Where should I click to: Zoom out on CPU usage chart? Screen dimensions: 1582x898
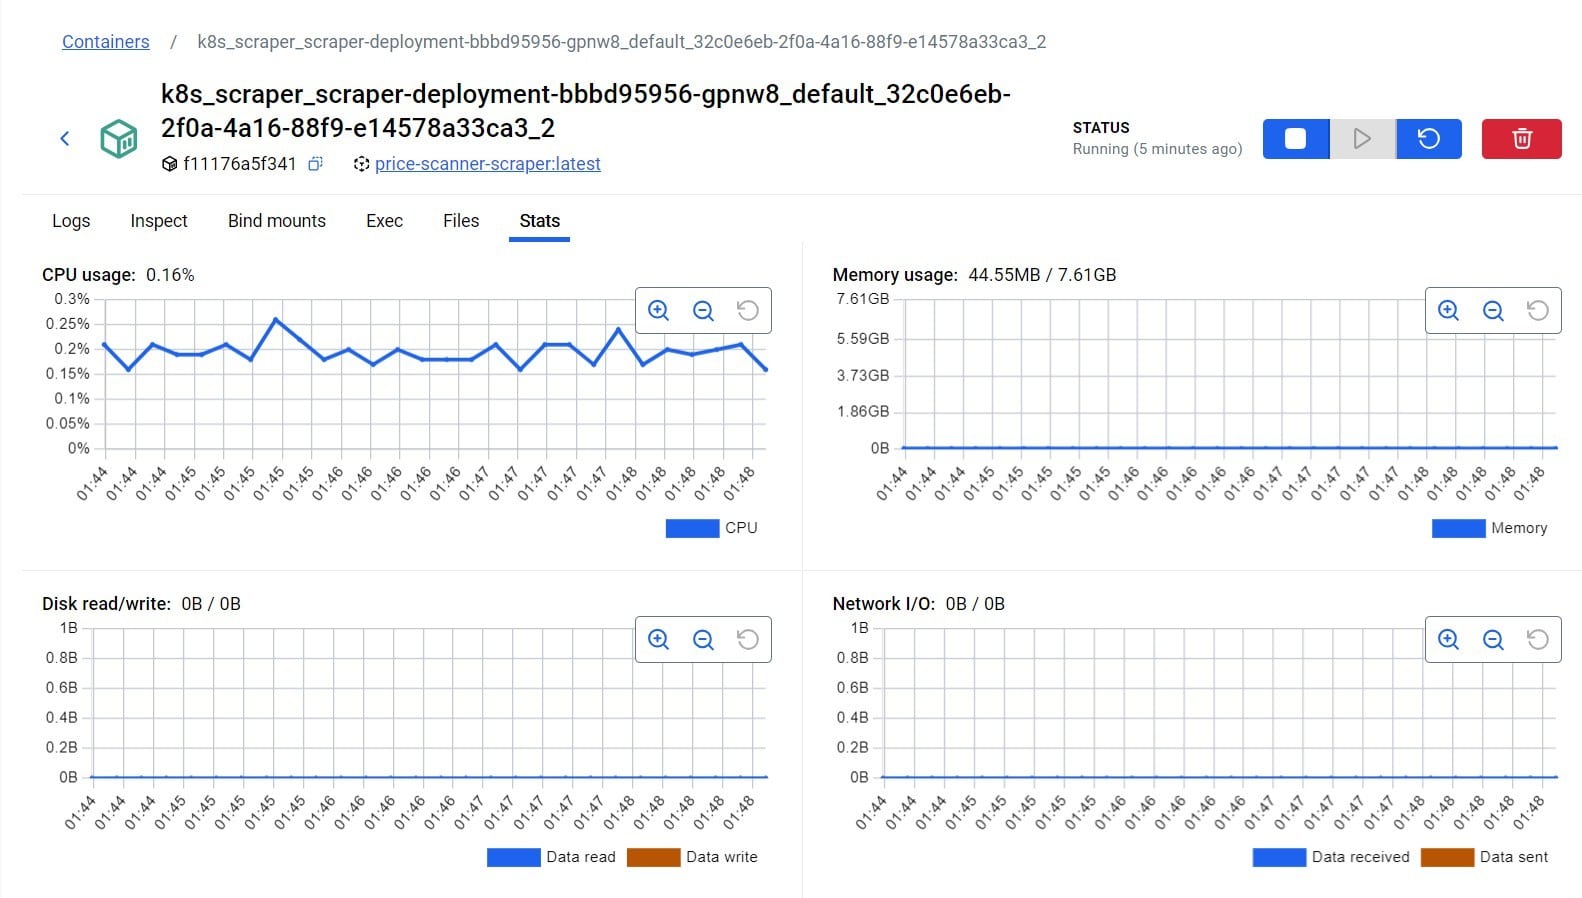pyautogui.click(x=703, y=311)
